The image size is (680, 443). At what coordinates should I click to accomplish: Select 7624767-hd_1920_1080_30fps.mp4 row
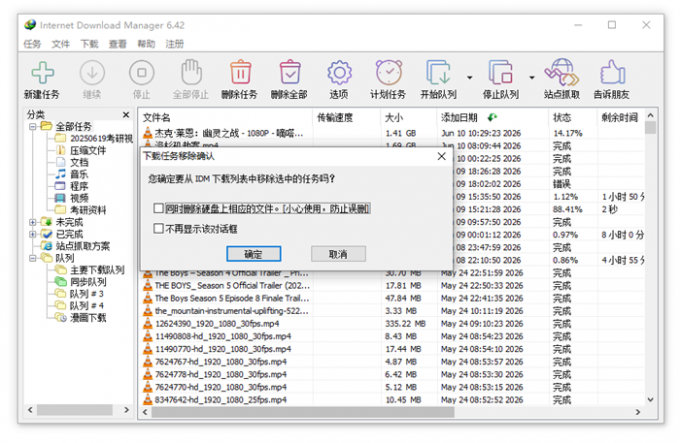391,362
